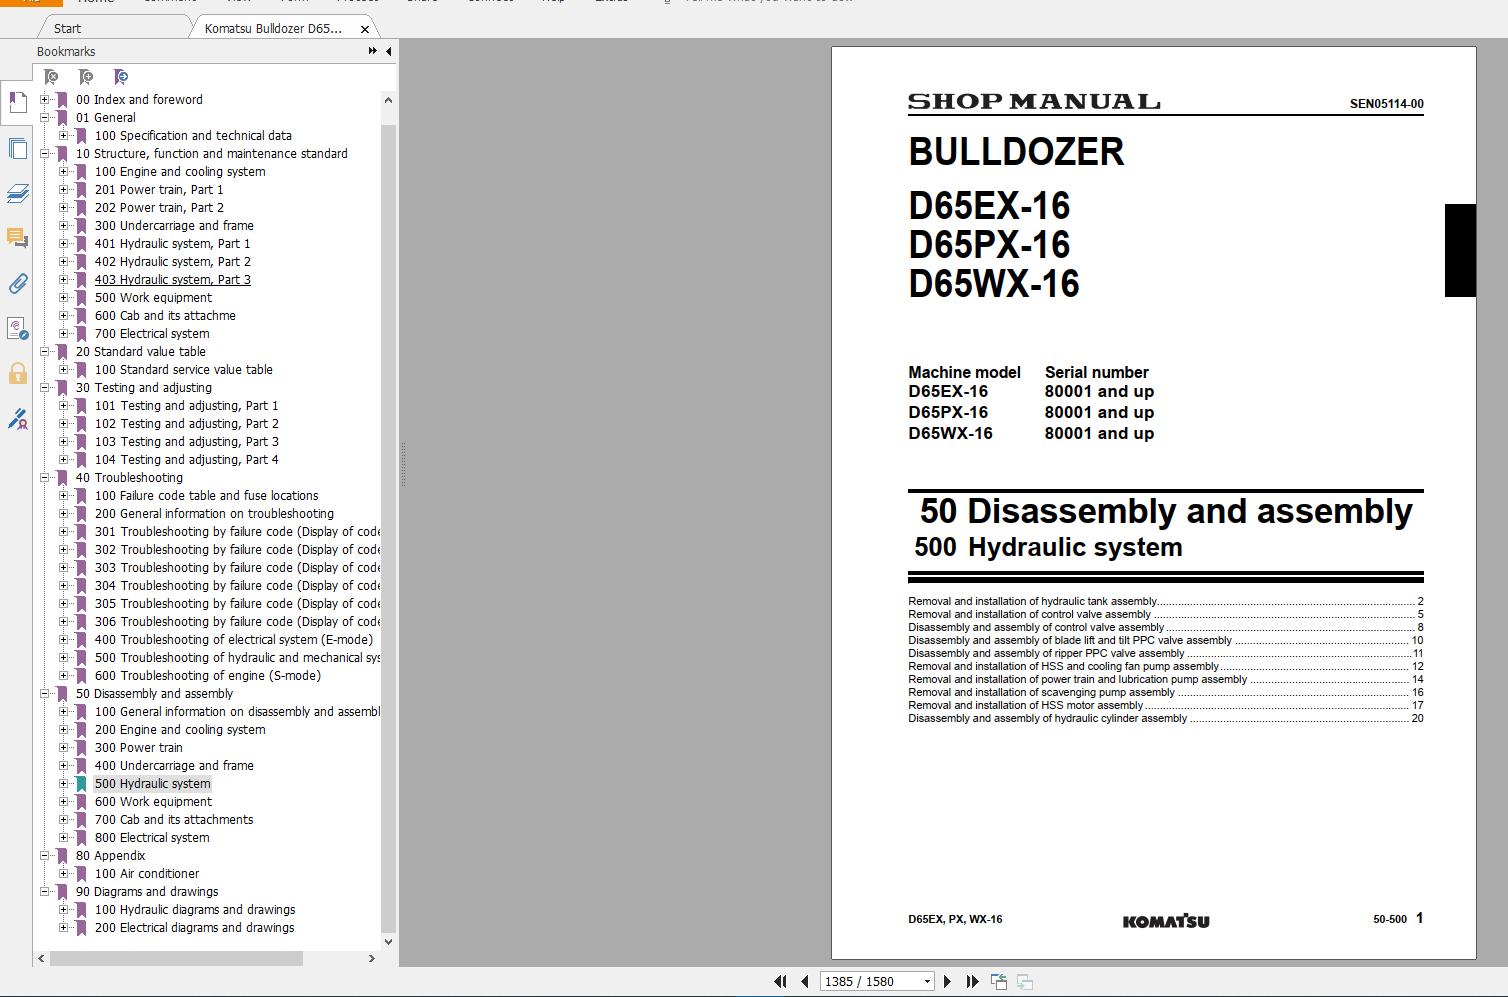
Task: Click the delete bookmark icon
Action: 51,77
